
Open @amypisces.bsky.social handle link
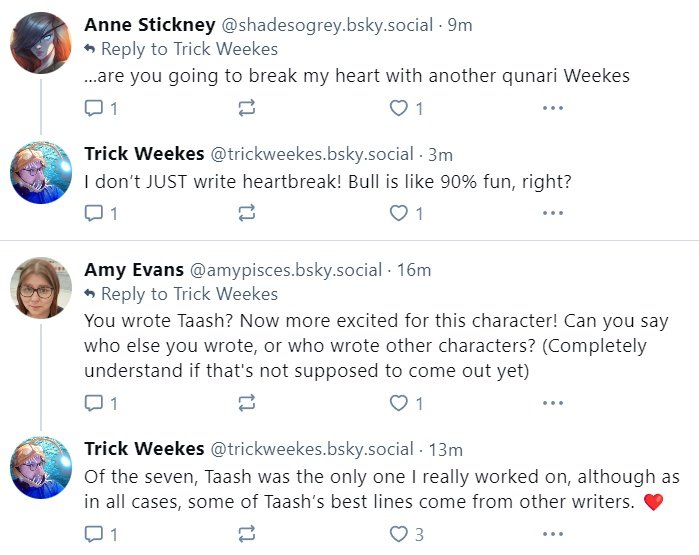click(285, 270)
